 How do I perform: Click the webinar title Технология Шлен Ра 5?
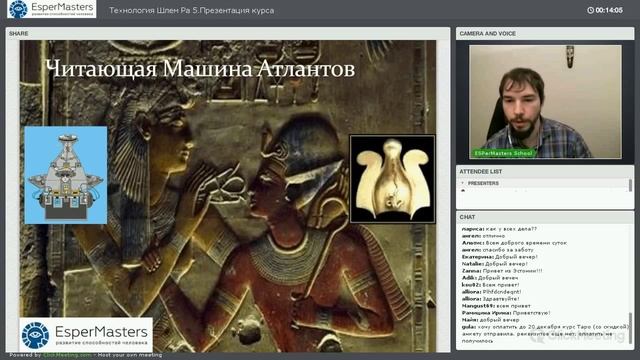coord(191,11)
